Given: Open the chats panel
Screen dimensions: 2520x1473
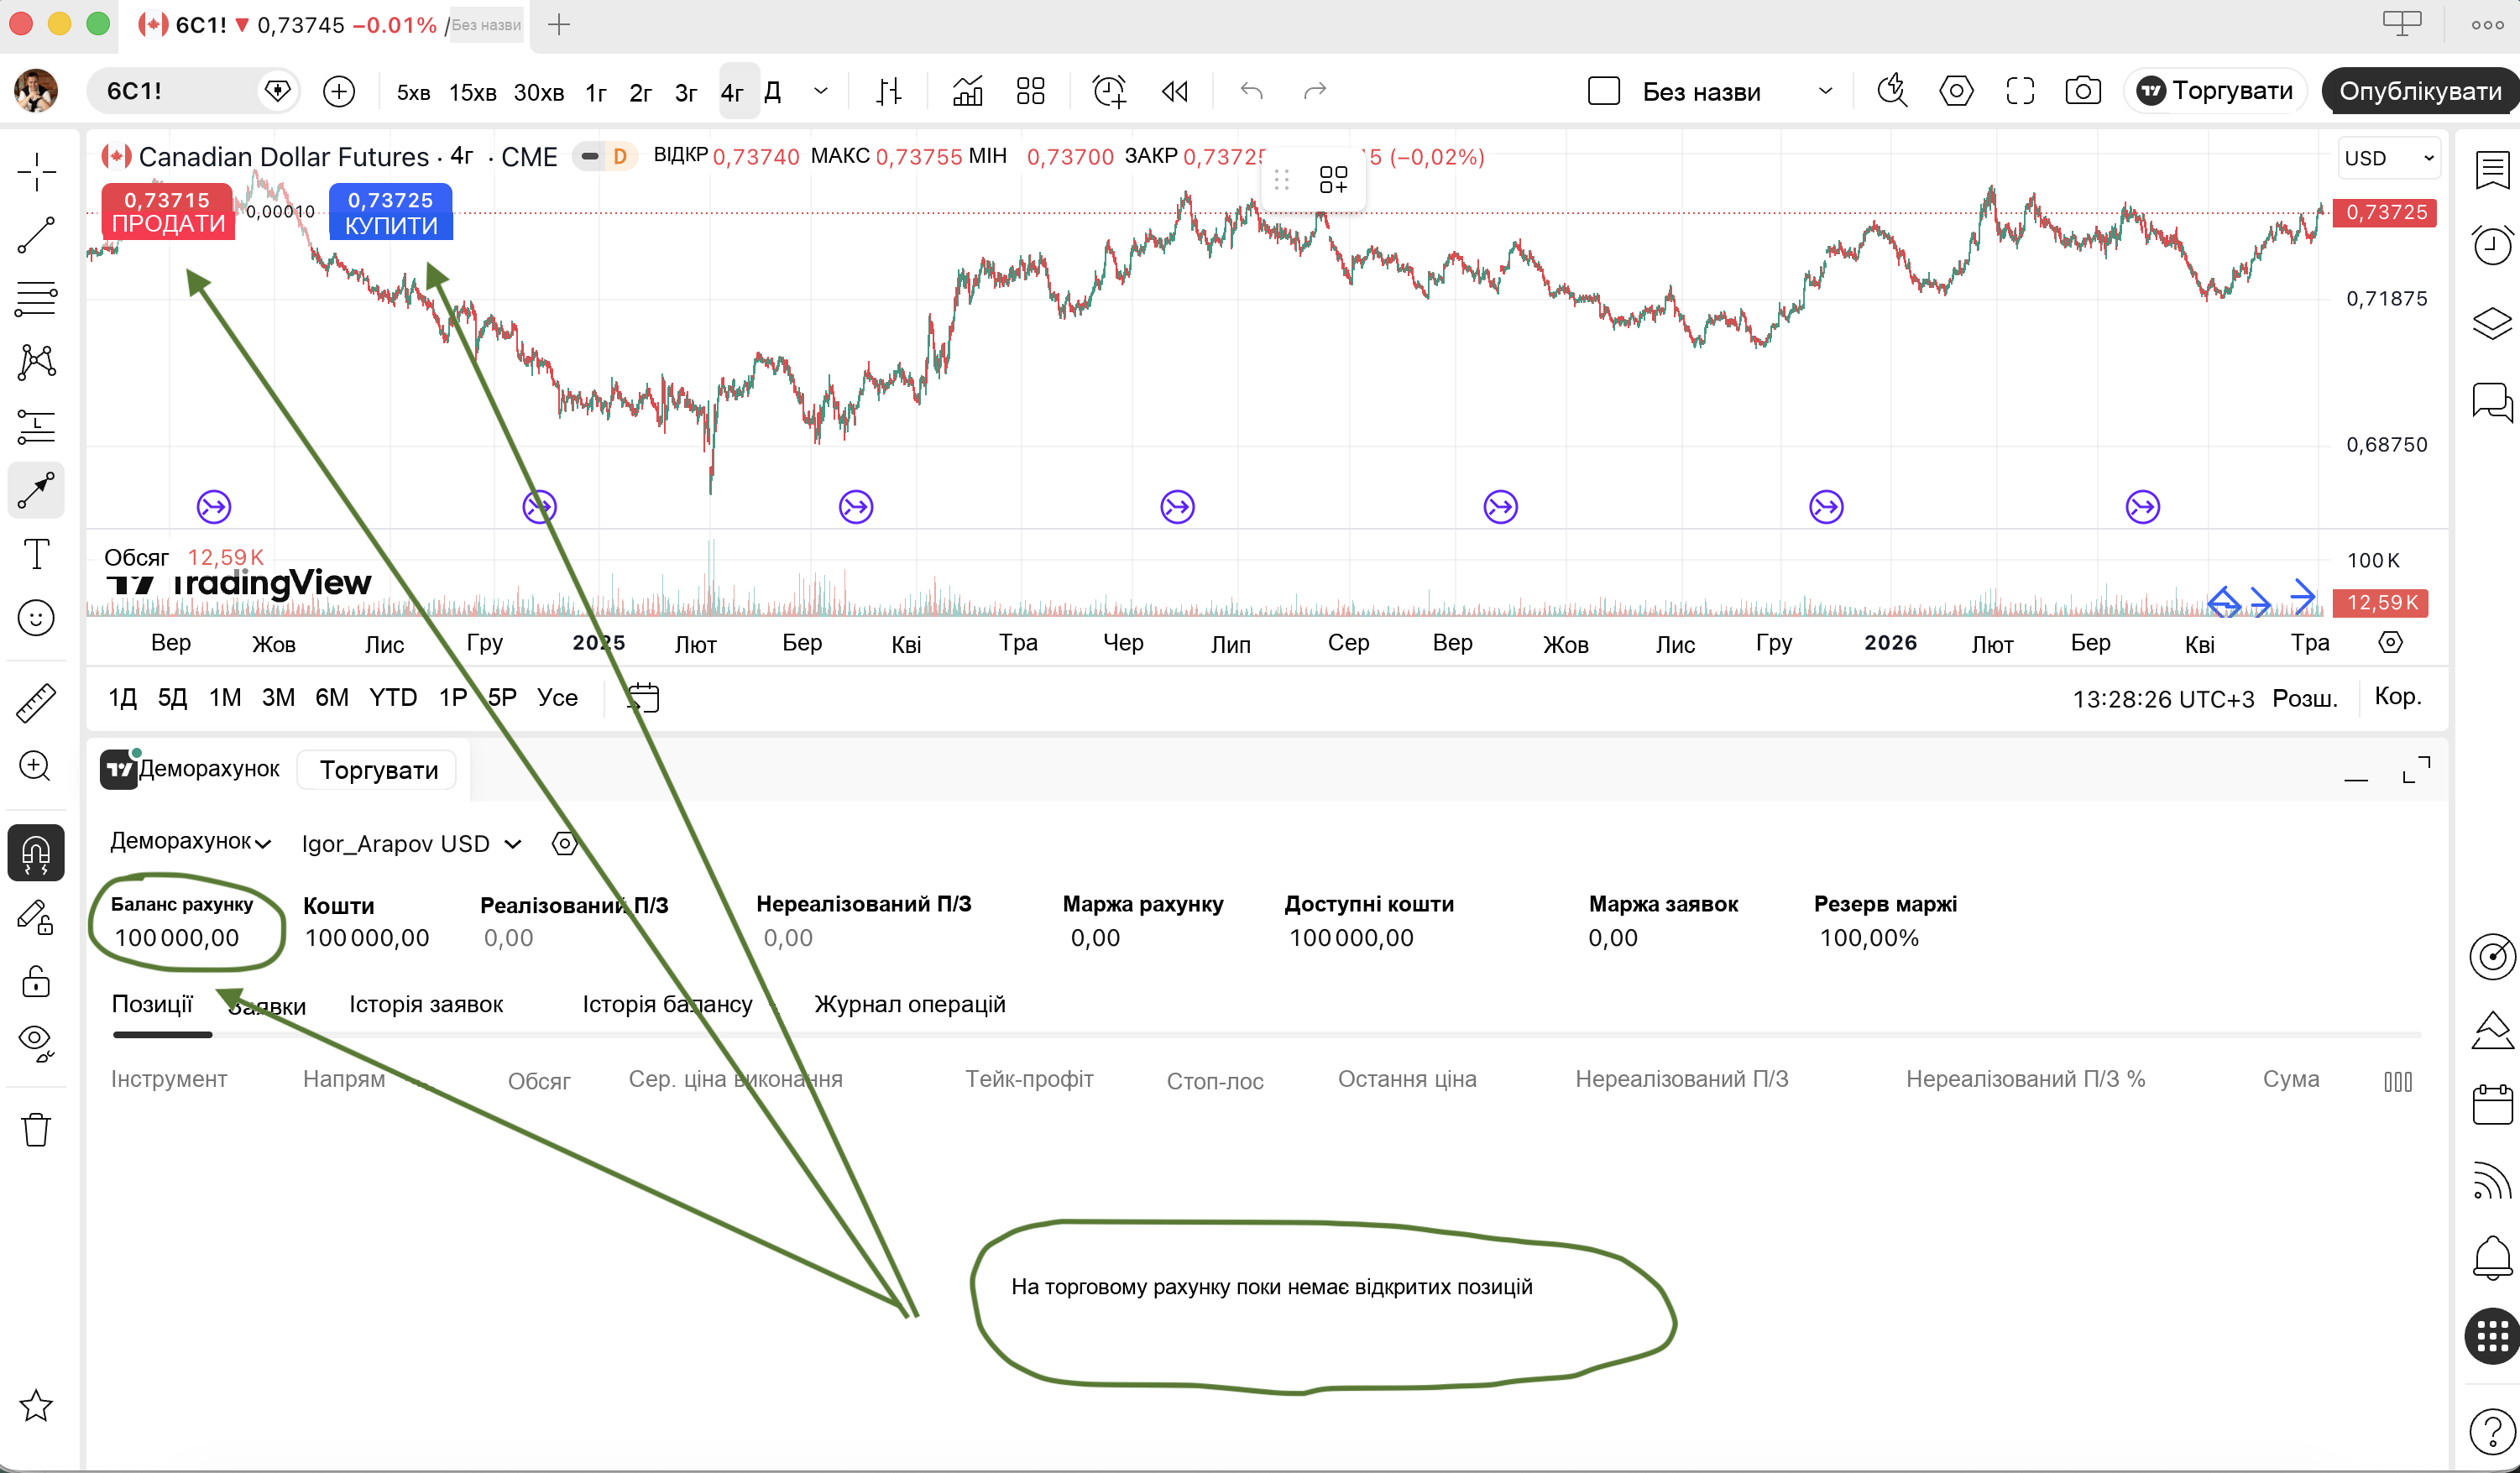Looking at the screenshot, I should coord(2492,402).
